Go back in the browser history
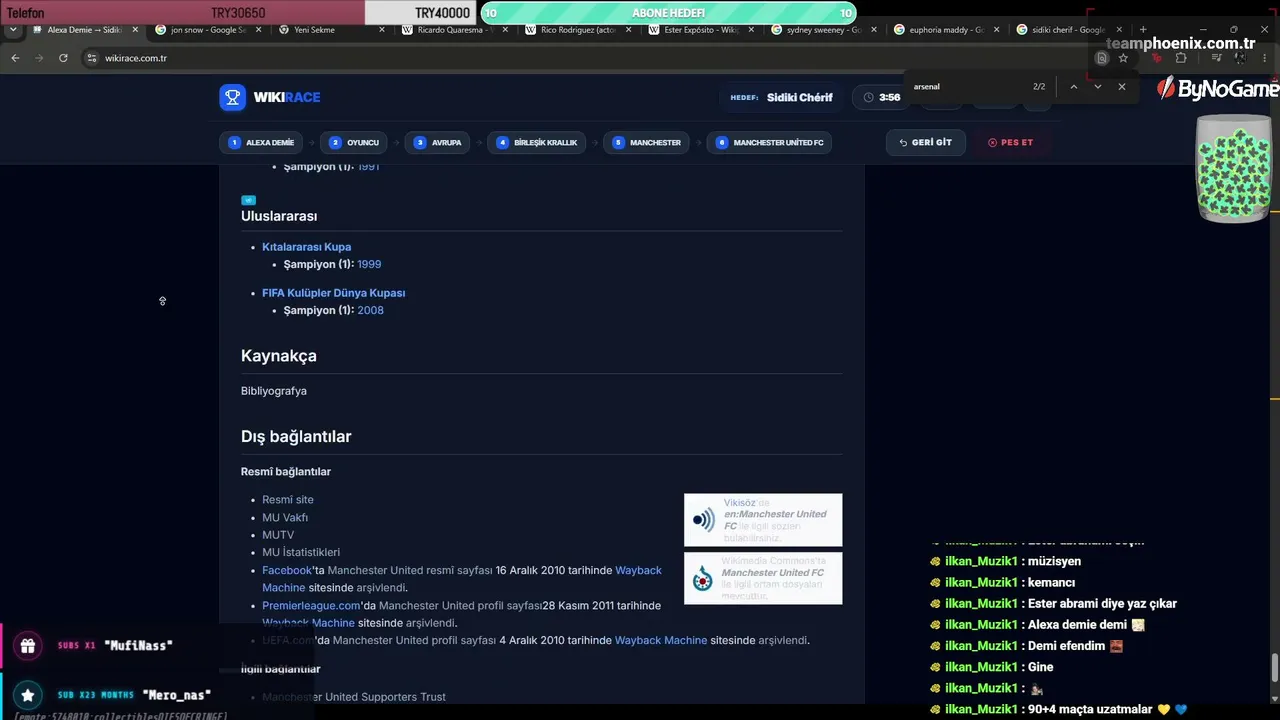 tap(15, 58)
